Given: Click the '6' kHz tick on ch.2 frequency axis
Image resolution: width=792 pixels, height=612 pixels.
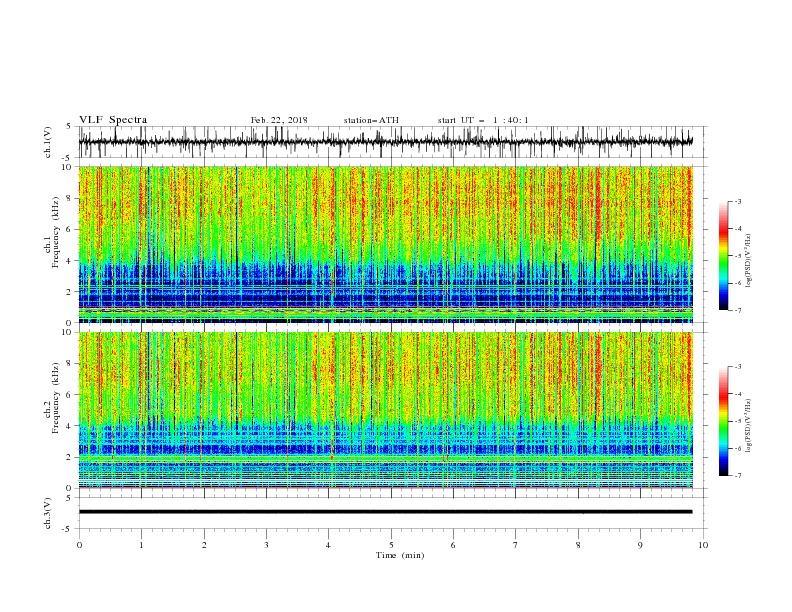Looking at the screenshot, I should 70,395.
